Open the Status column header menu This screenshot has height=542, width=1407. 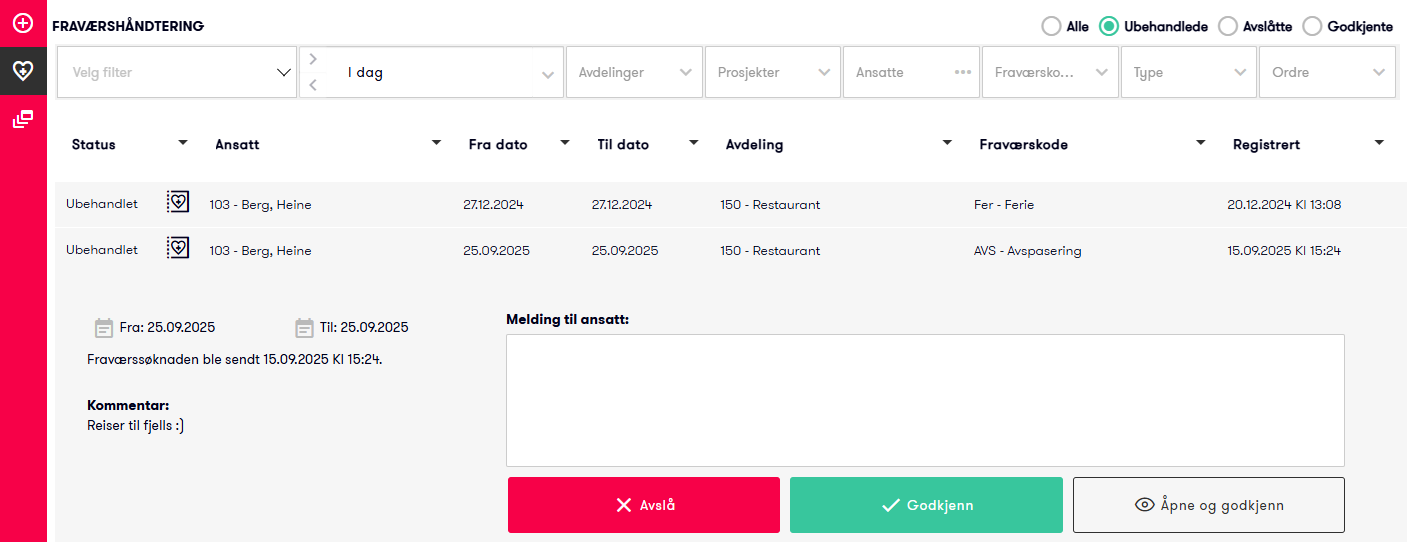click(x=182, y=143)
